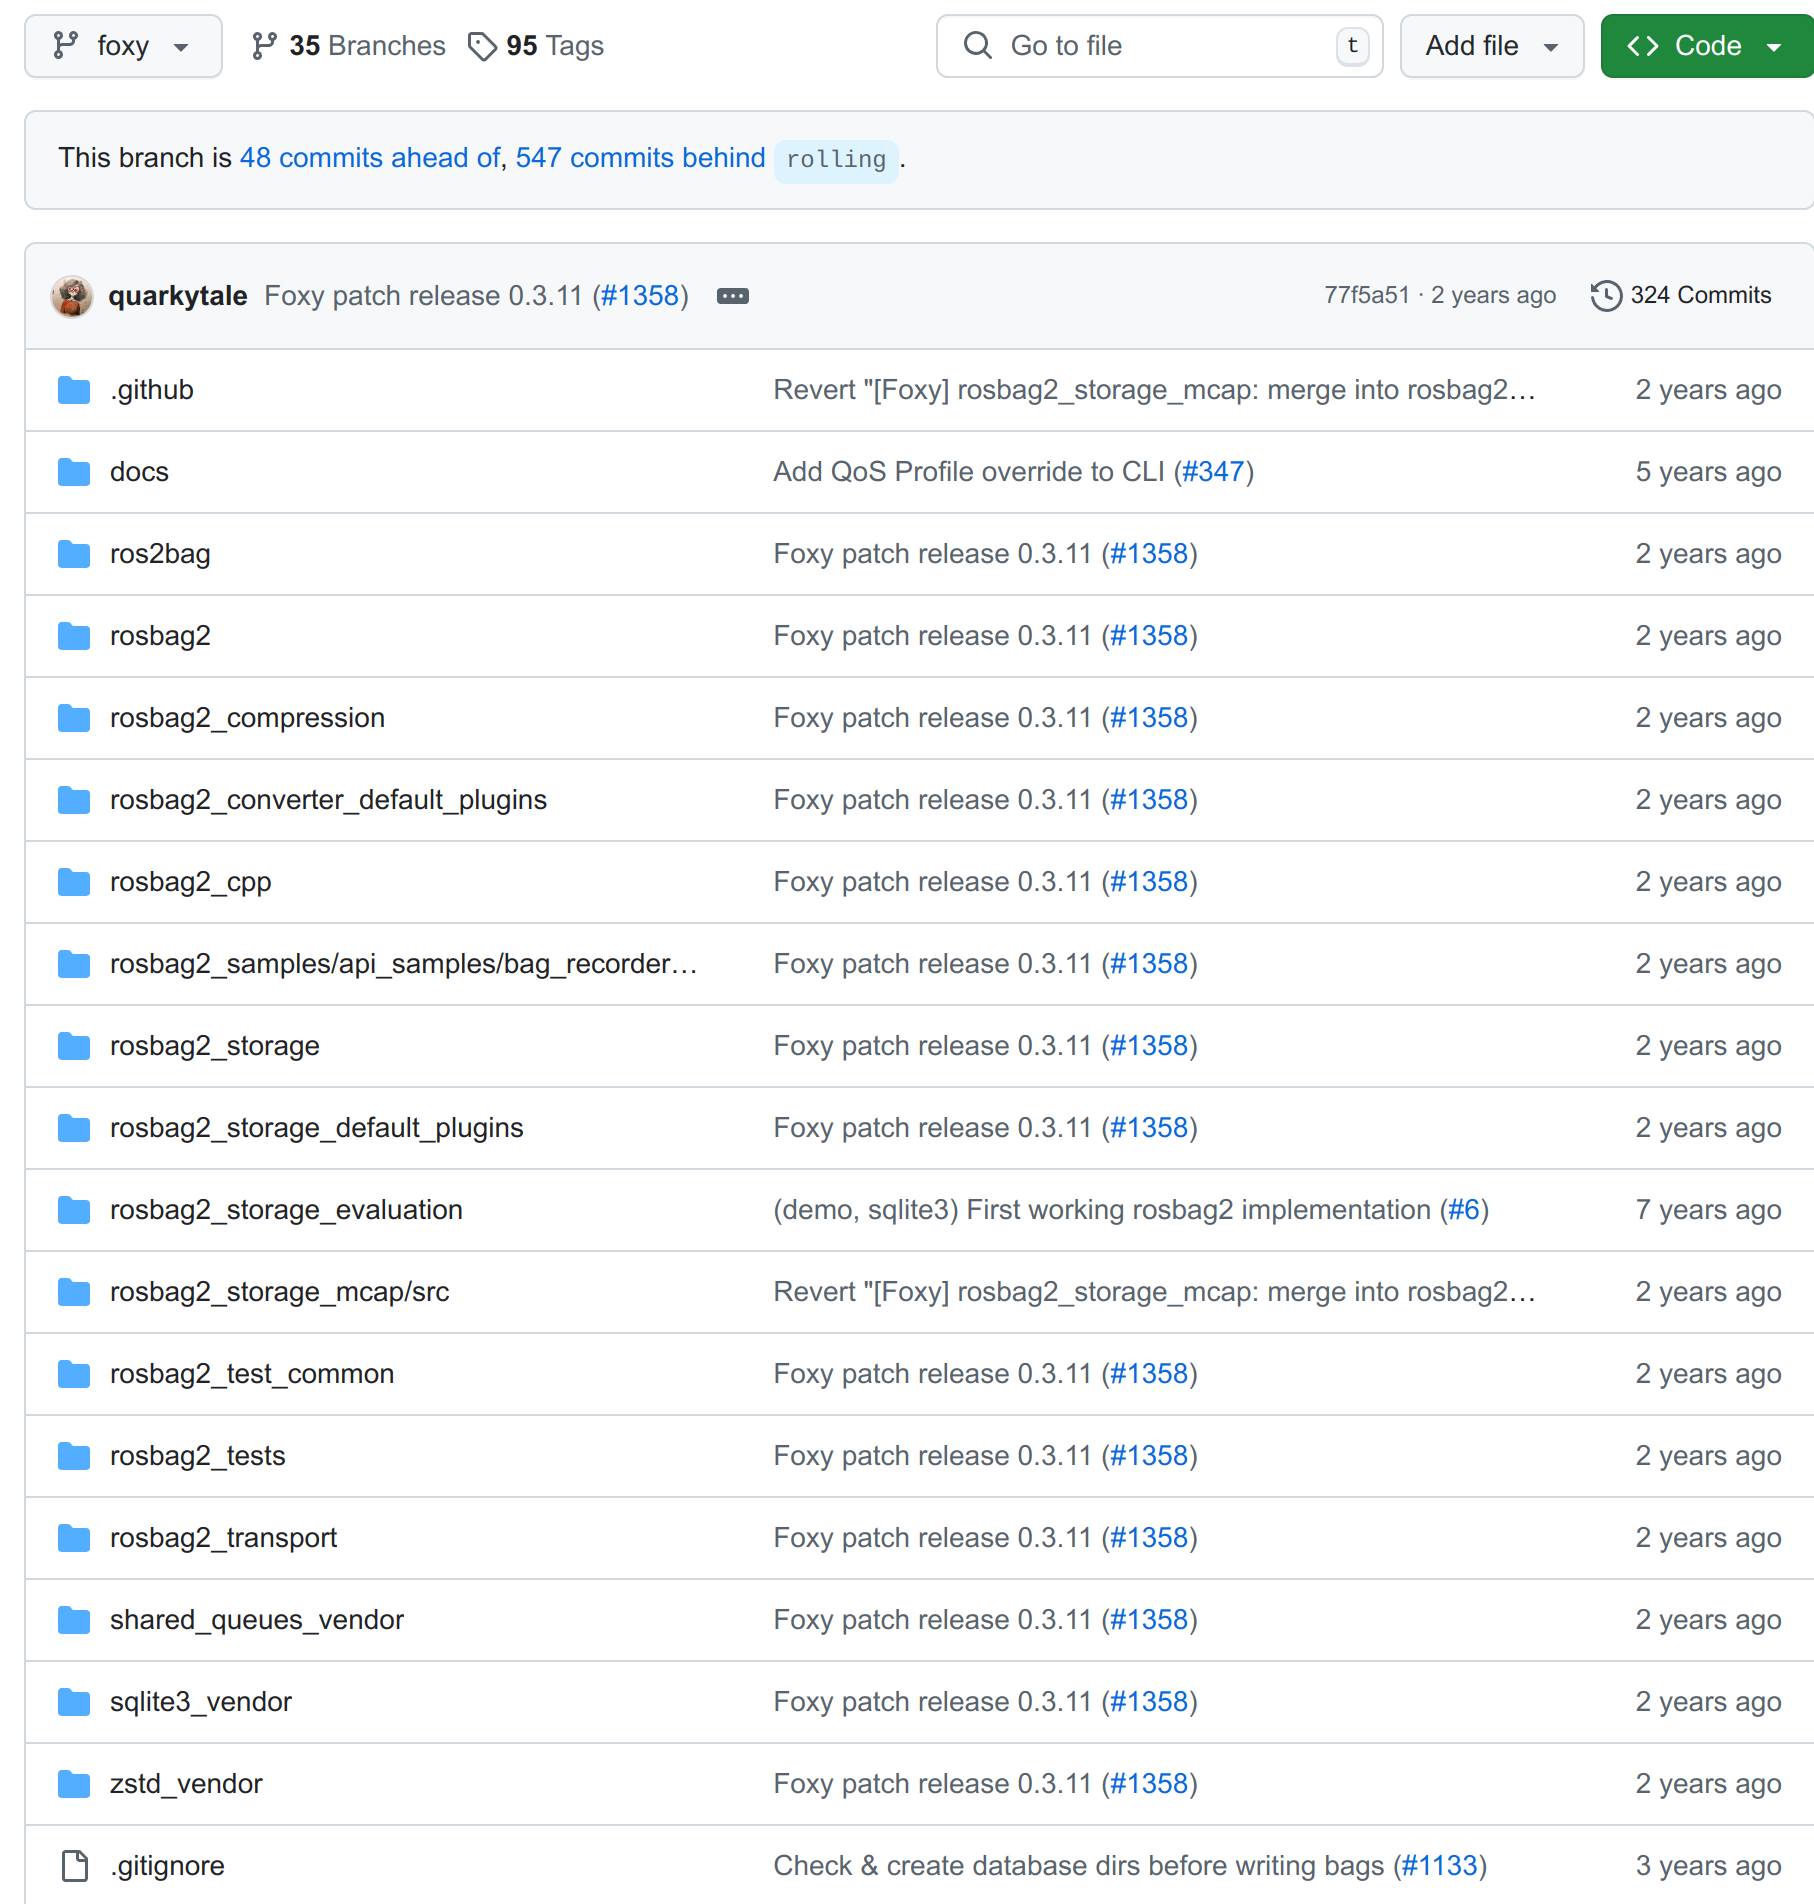Open the Add QoS Profile override commit message
1814x1904 pixels.
click(969, 472)
